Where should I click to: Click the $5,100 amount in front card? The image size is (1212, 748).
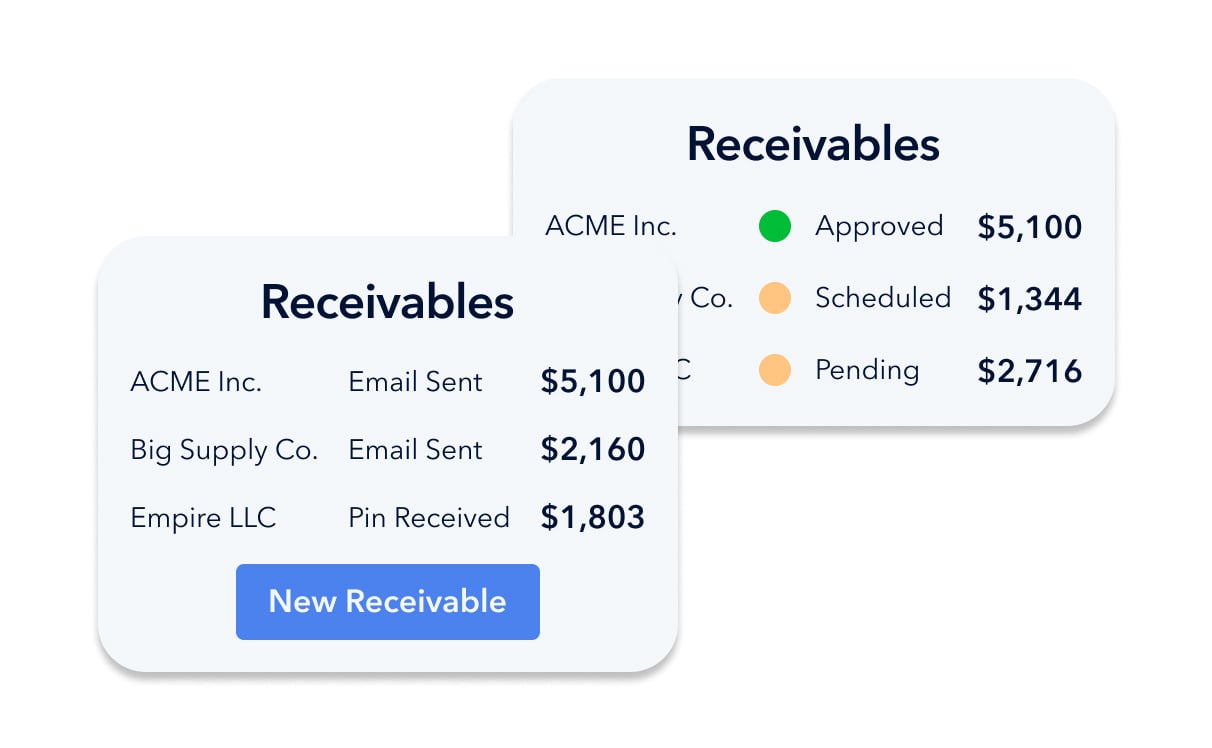(592, 382)
